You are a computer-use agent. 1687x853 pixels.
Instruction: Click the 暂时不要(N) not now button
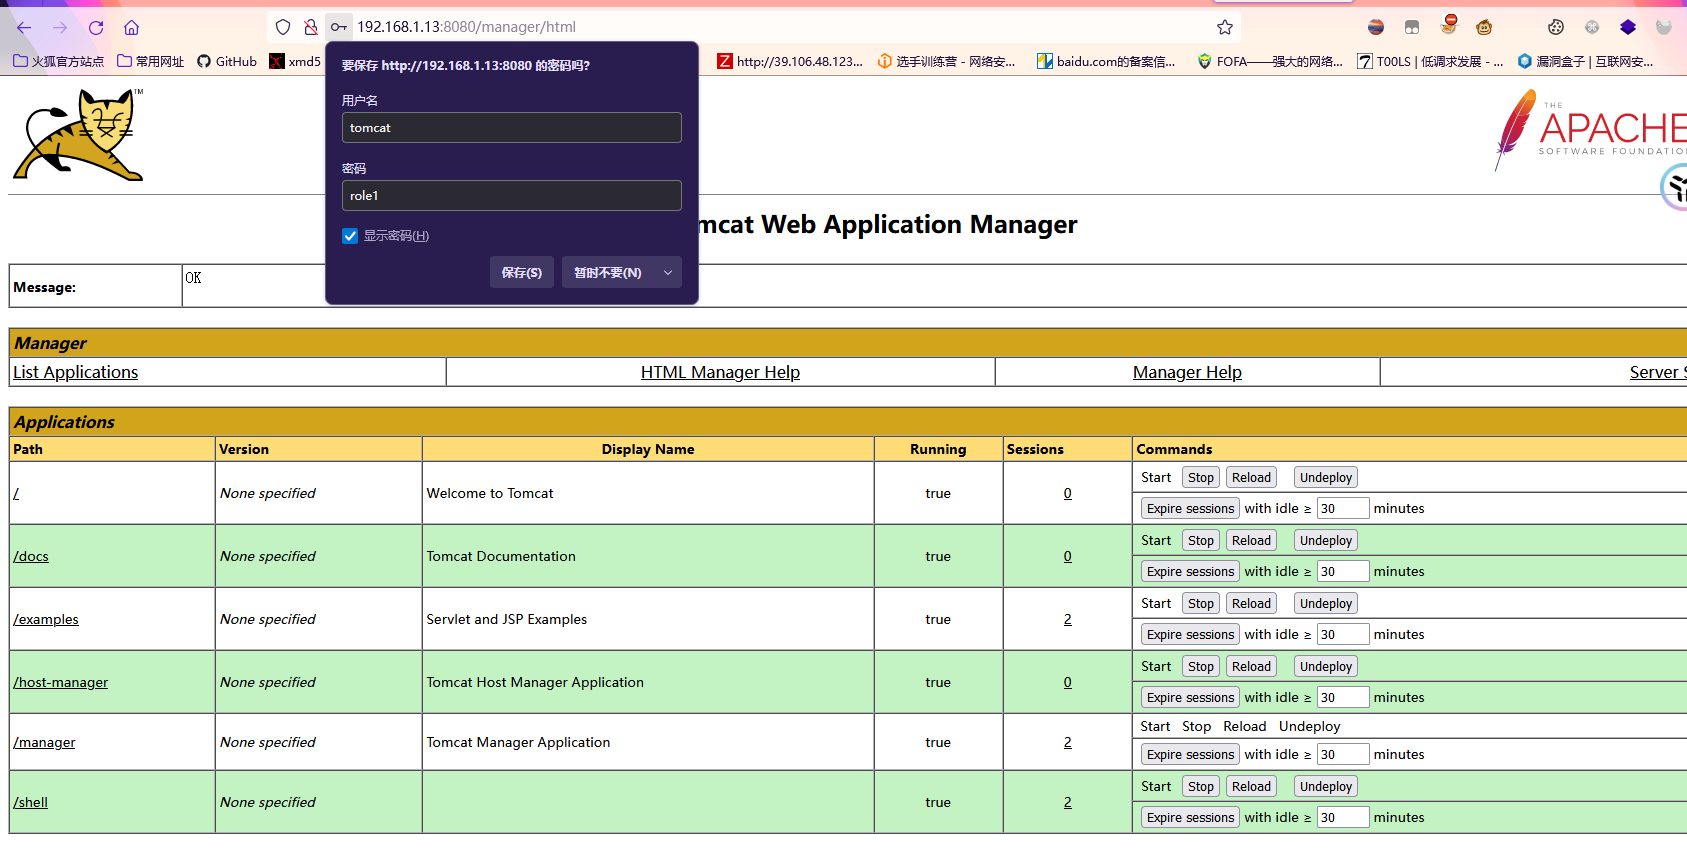(x=608, y=272)
